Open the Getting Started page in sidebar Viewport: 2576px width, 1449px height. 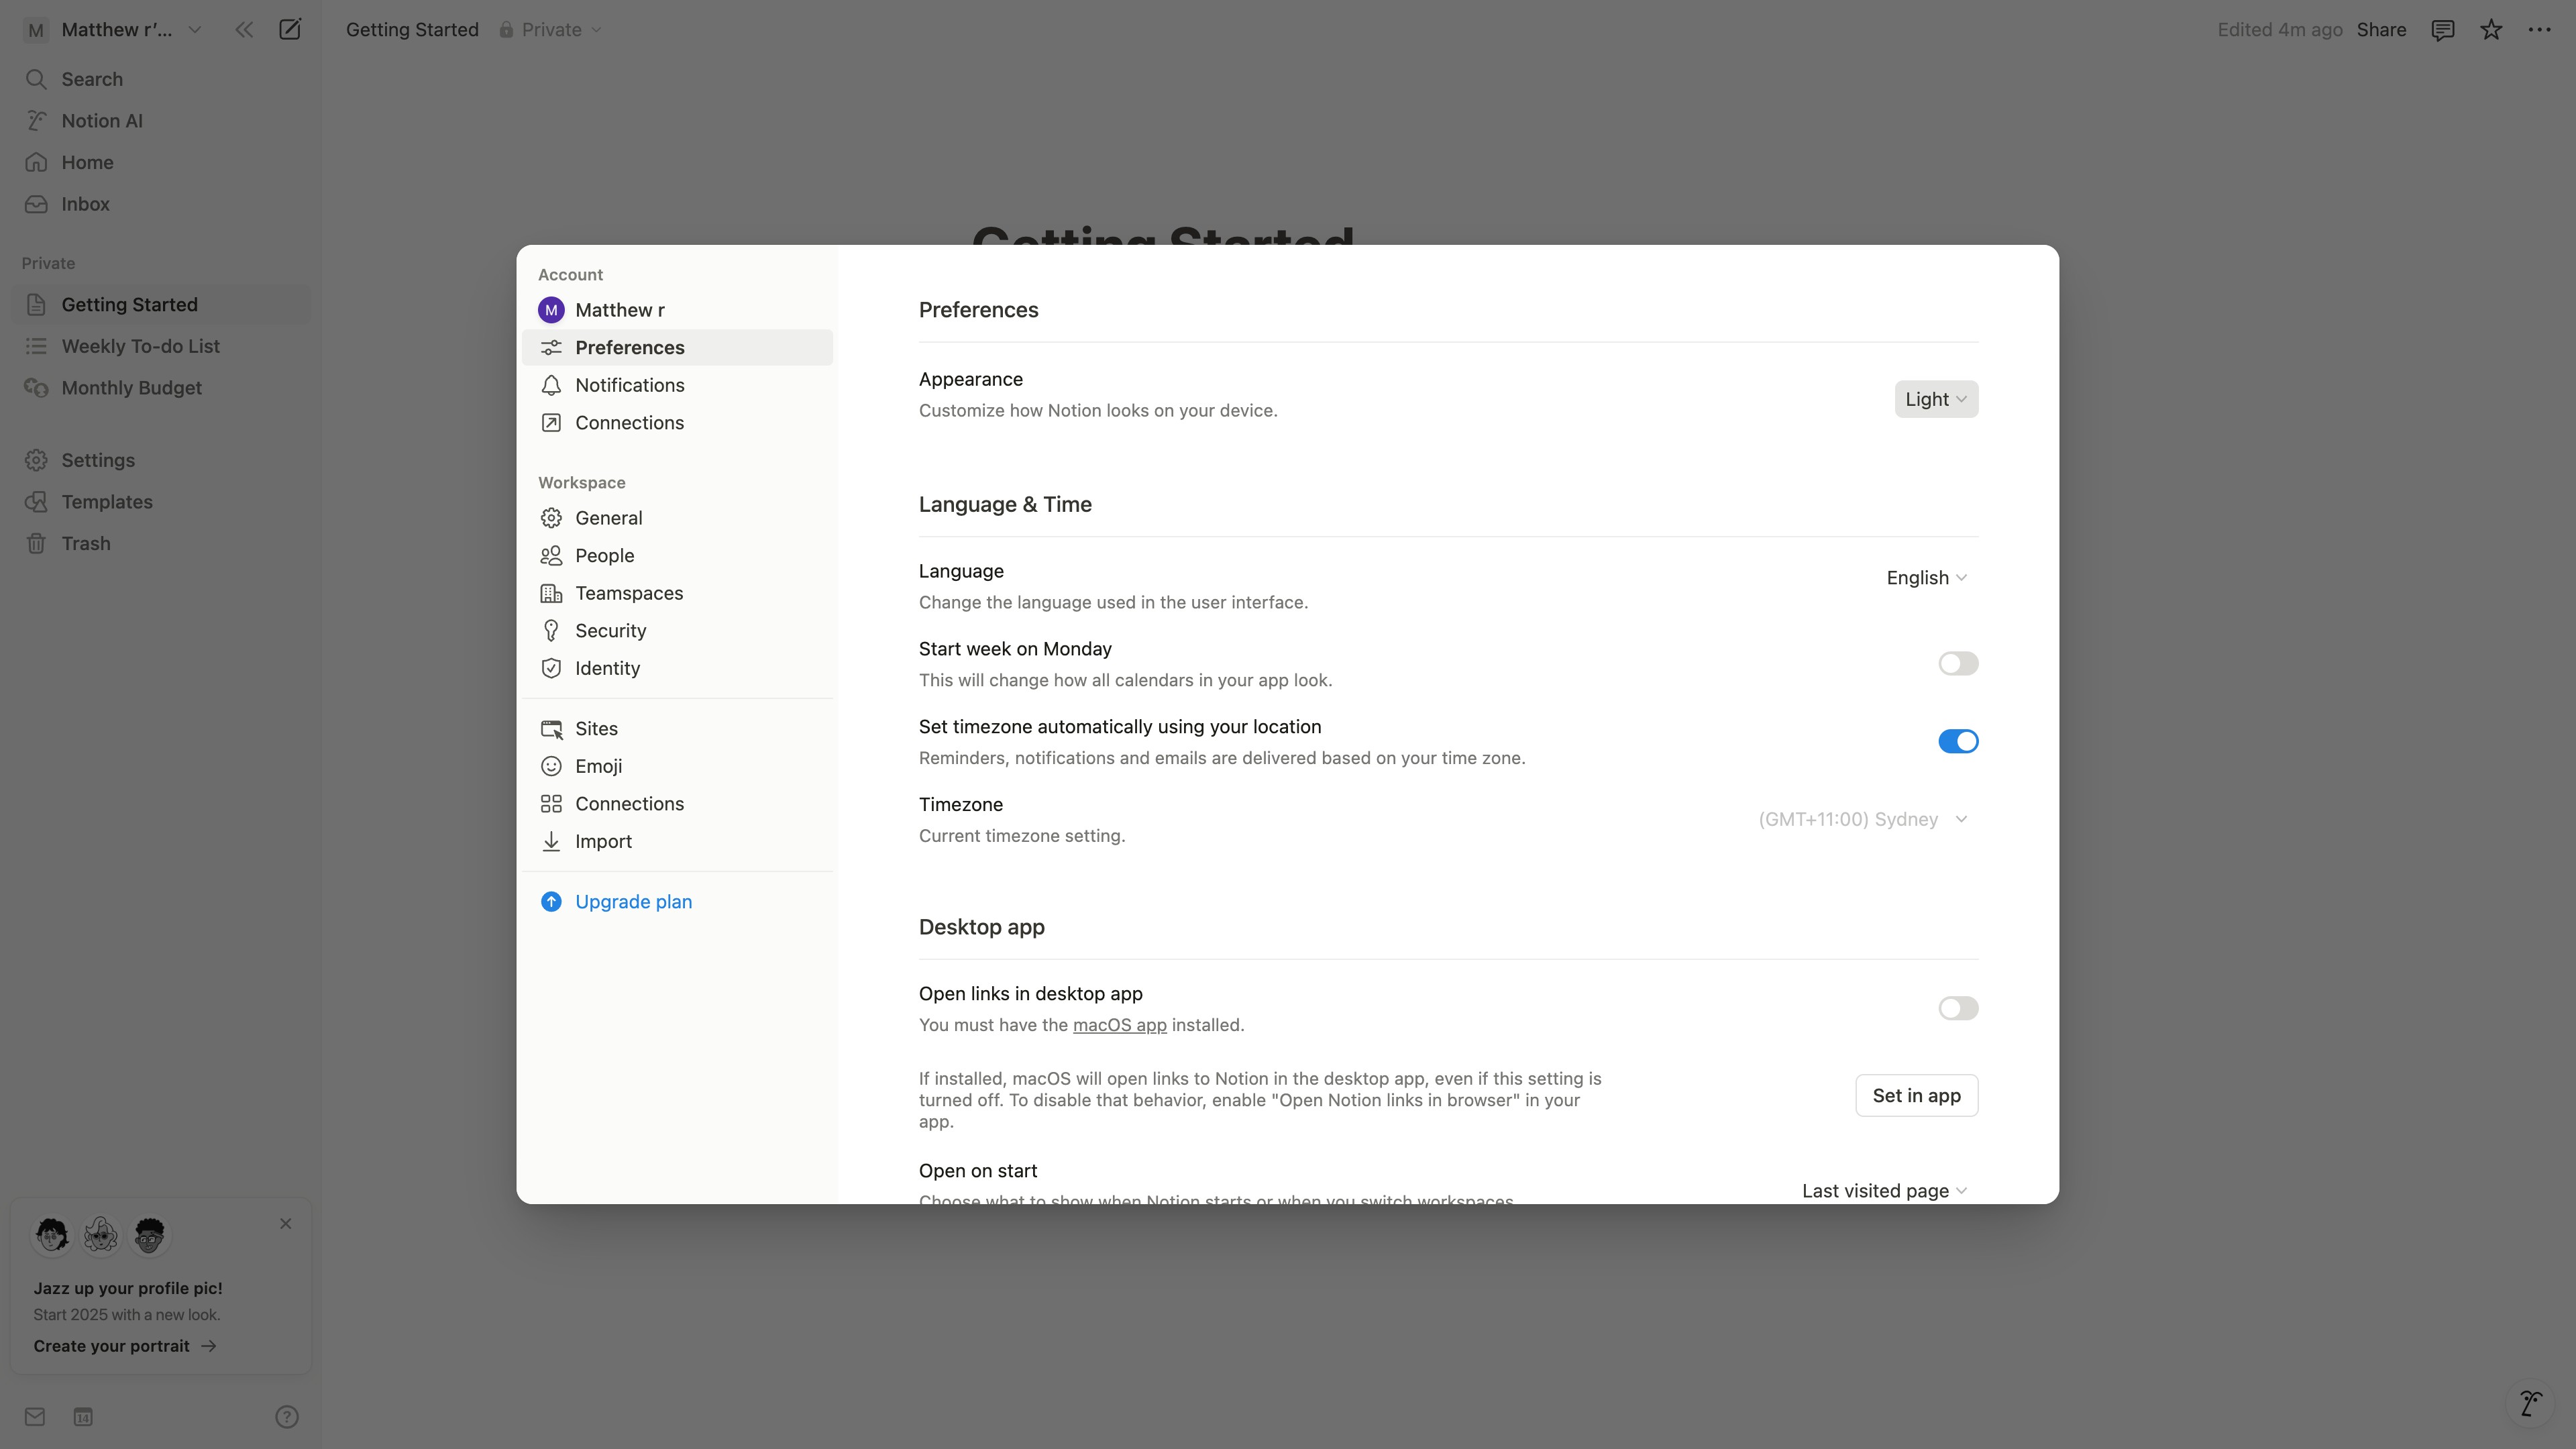[x=161, y=305]
